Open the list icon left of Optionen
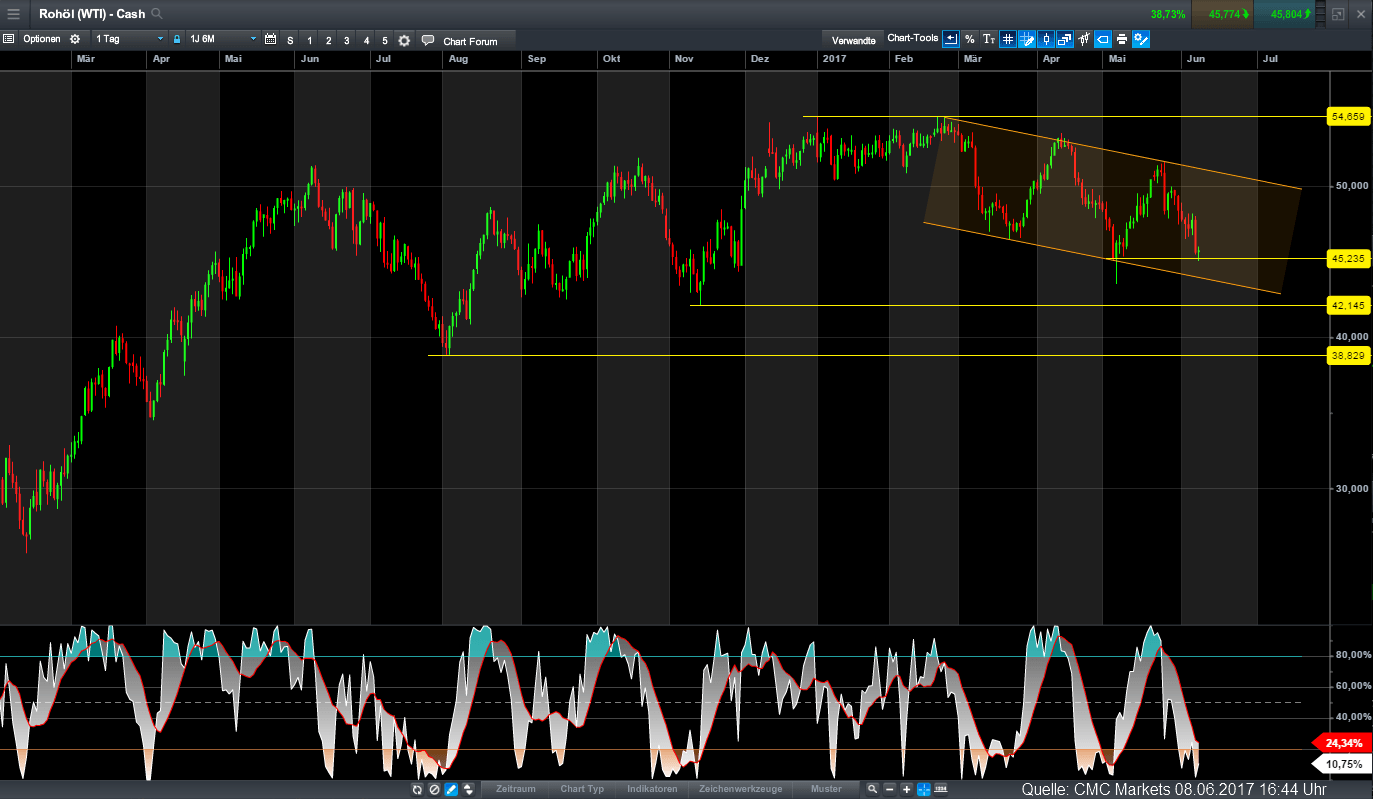Screen dimensions: 1373x799 pyautogui.click(x=8, y=39)
